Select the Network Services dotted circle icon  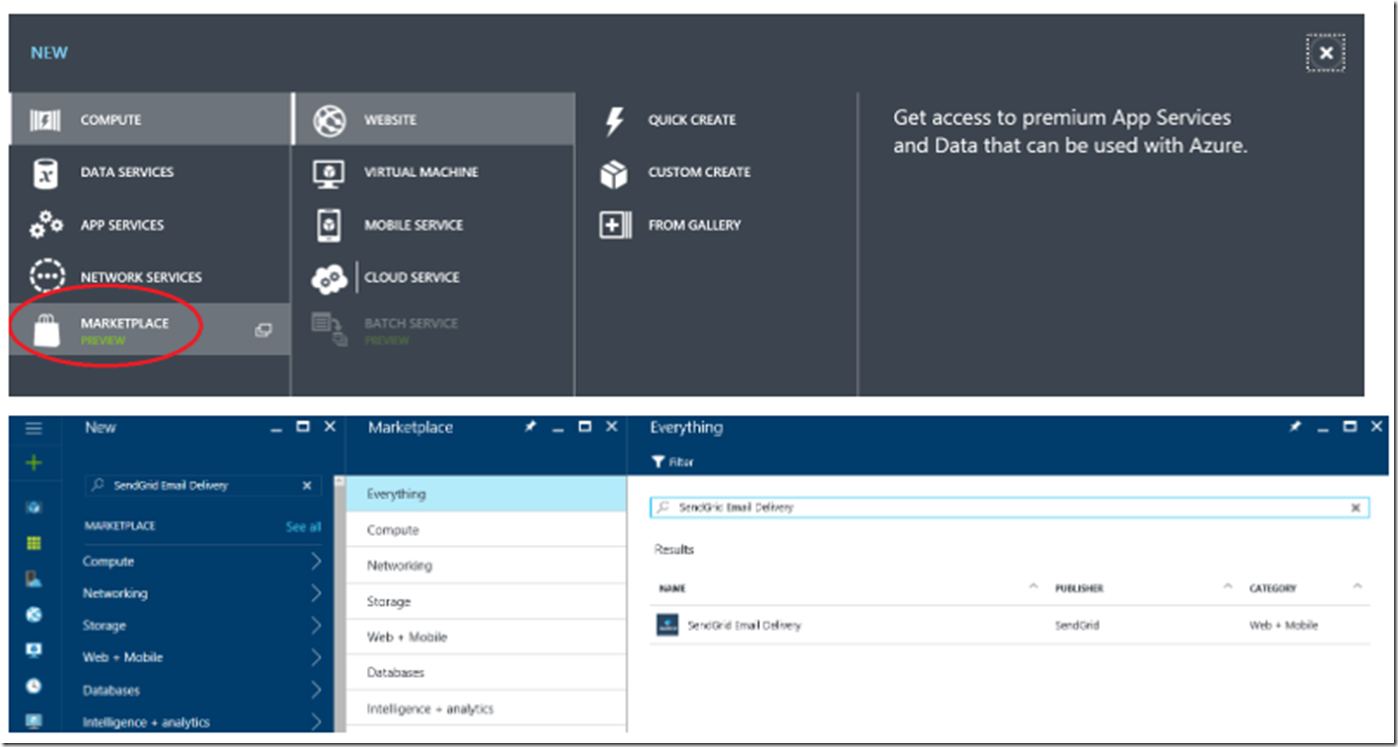(x=46, y=277)
